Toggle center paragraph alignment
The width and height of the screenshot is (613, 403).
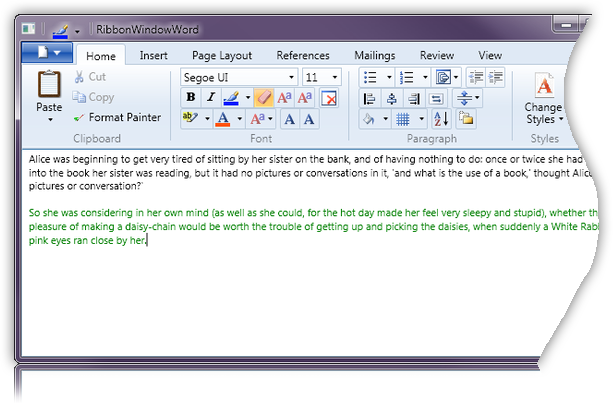(391, 98)
